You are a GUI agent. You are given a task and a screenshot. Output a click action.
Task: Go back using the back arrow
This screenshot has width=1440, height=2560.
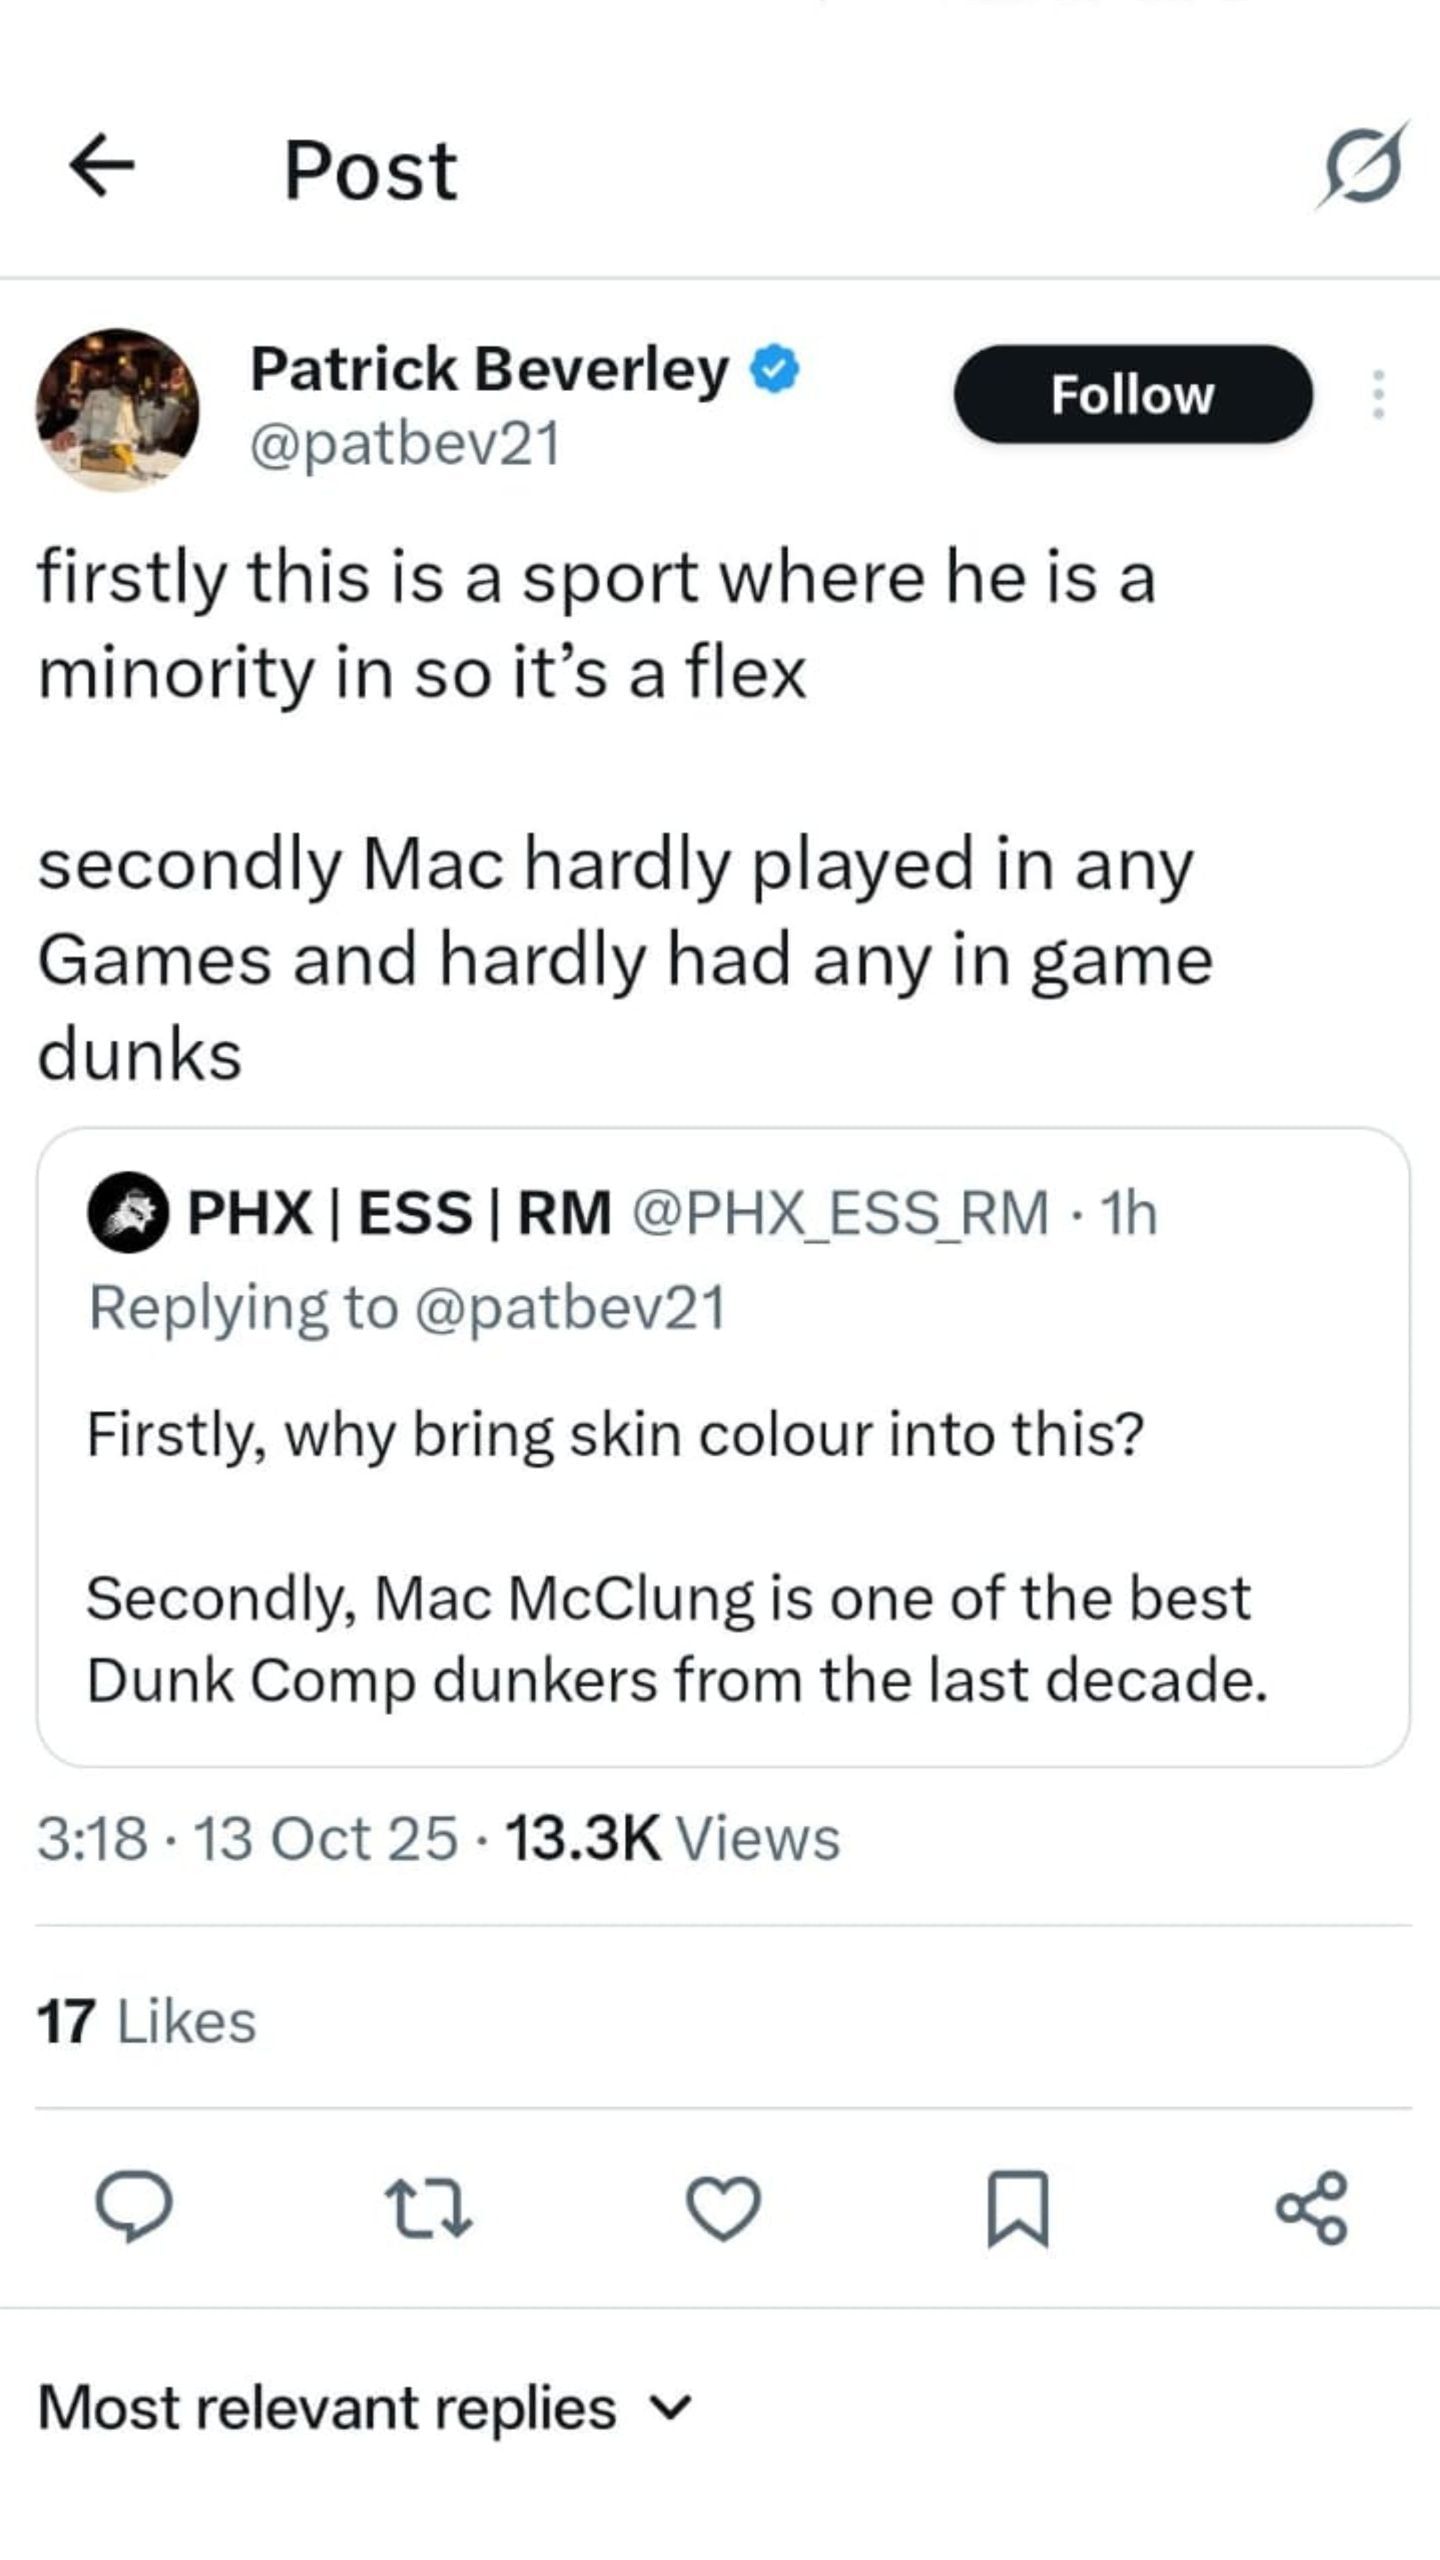coord(102,168)
